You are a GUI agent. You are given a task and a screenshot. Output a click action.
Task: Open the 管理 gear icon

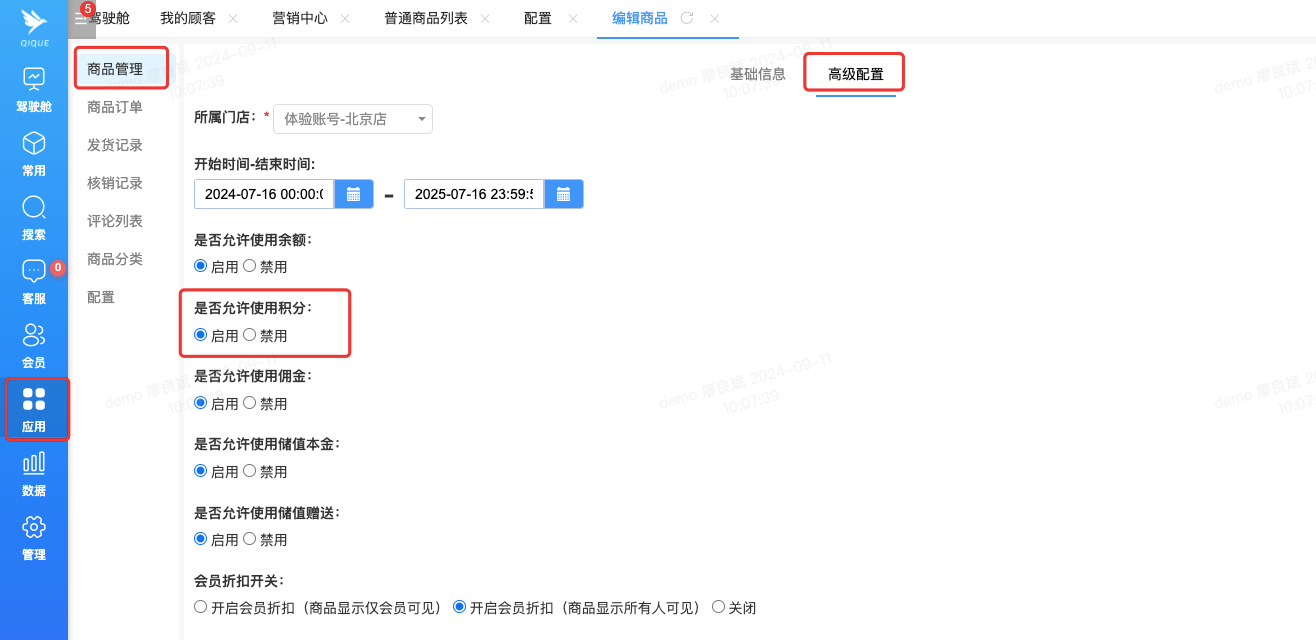point(34,536)
